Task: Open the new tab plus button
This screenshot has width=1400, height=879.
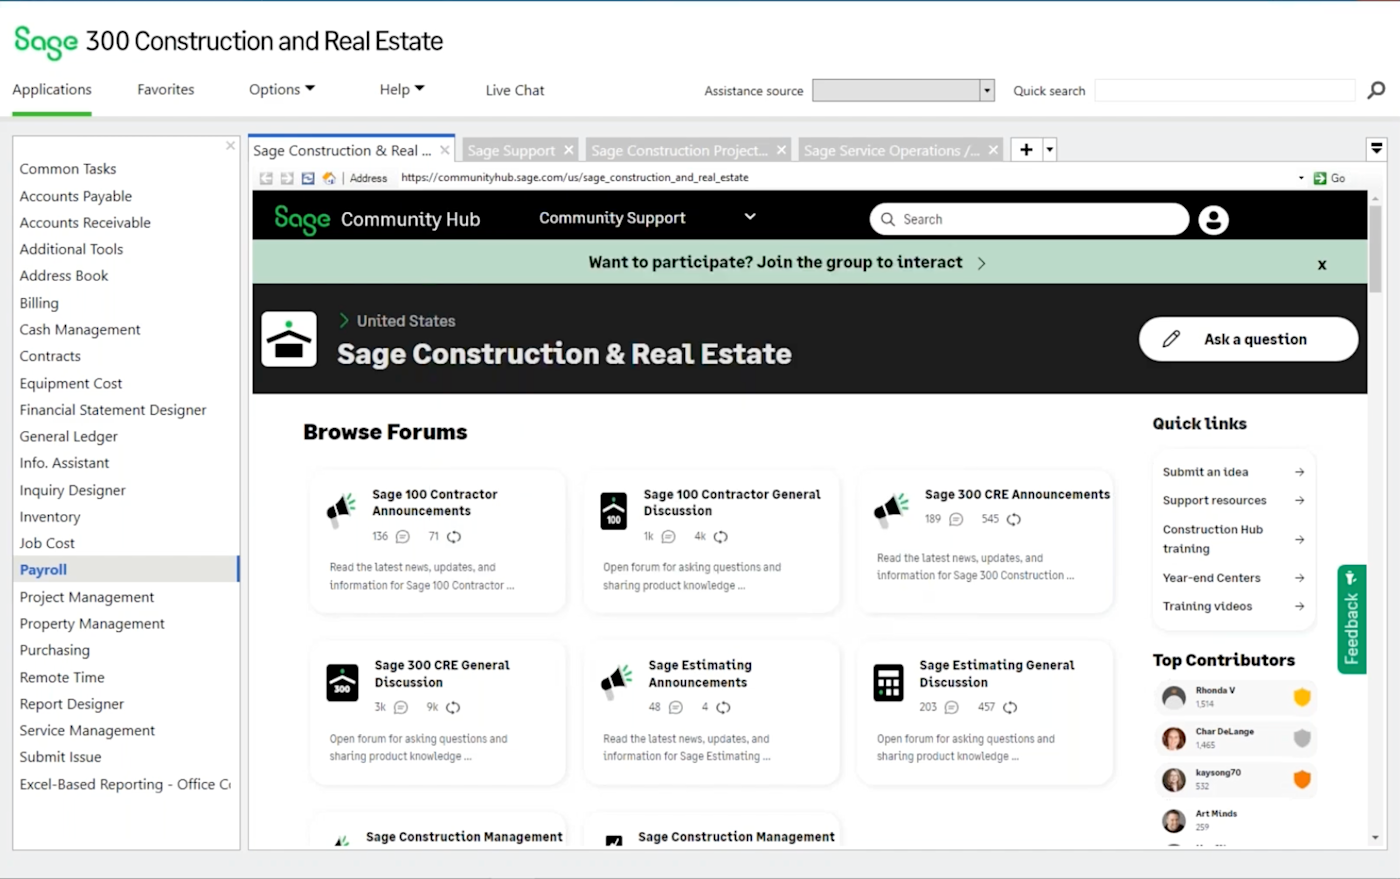Action: 1026,150
